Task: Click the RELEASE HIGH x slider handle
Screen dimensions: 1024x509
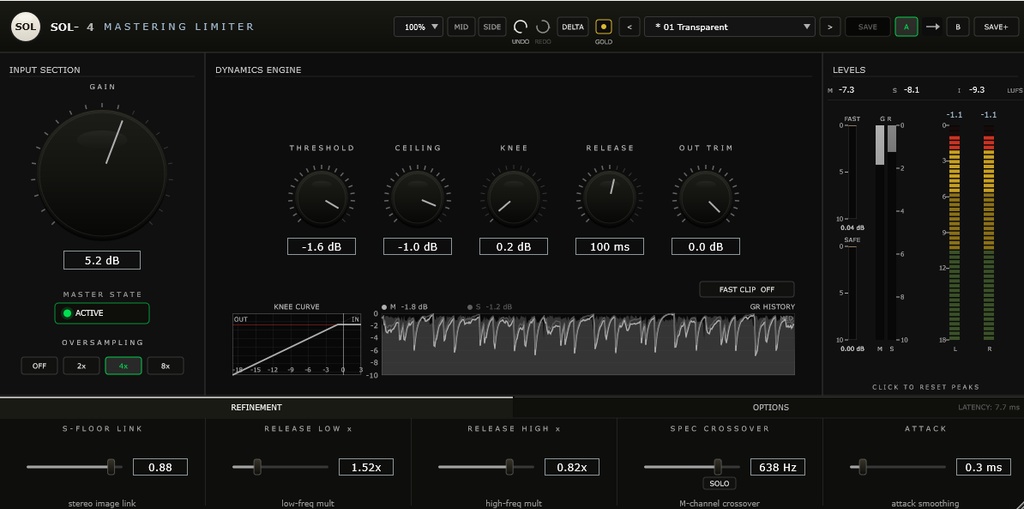Action: pyautogui.click(x=509, y=467)
